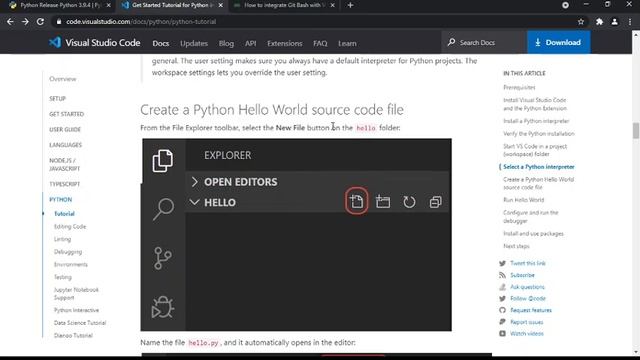The image size is (640, 360).
Task: Open the Learn navigation link
Action: pyautogui.click(x=347, y=43)
